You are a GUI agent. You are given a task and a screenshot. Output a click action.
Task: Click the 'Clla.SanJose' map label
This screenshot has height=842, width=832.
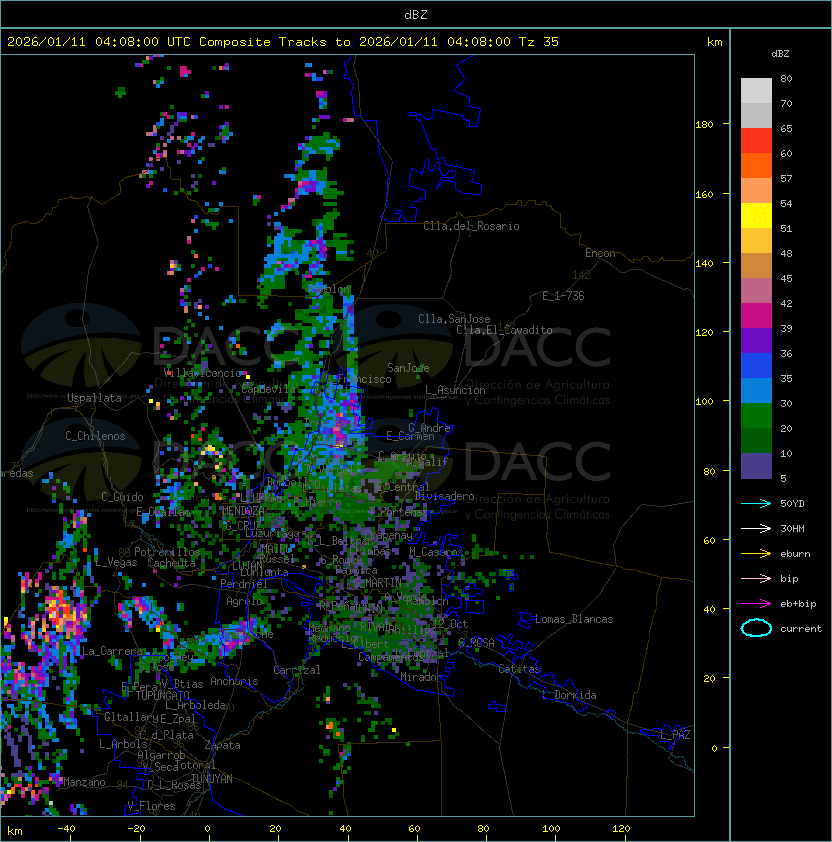point(454,319)
